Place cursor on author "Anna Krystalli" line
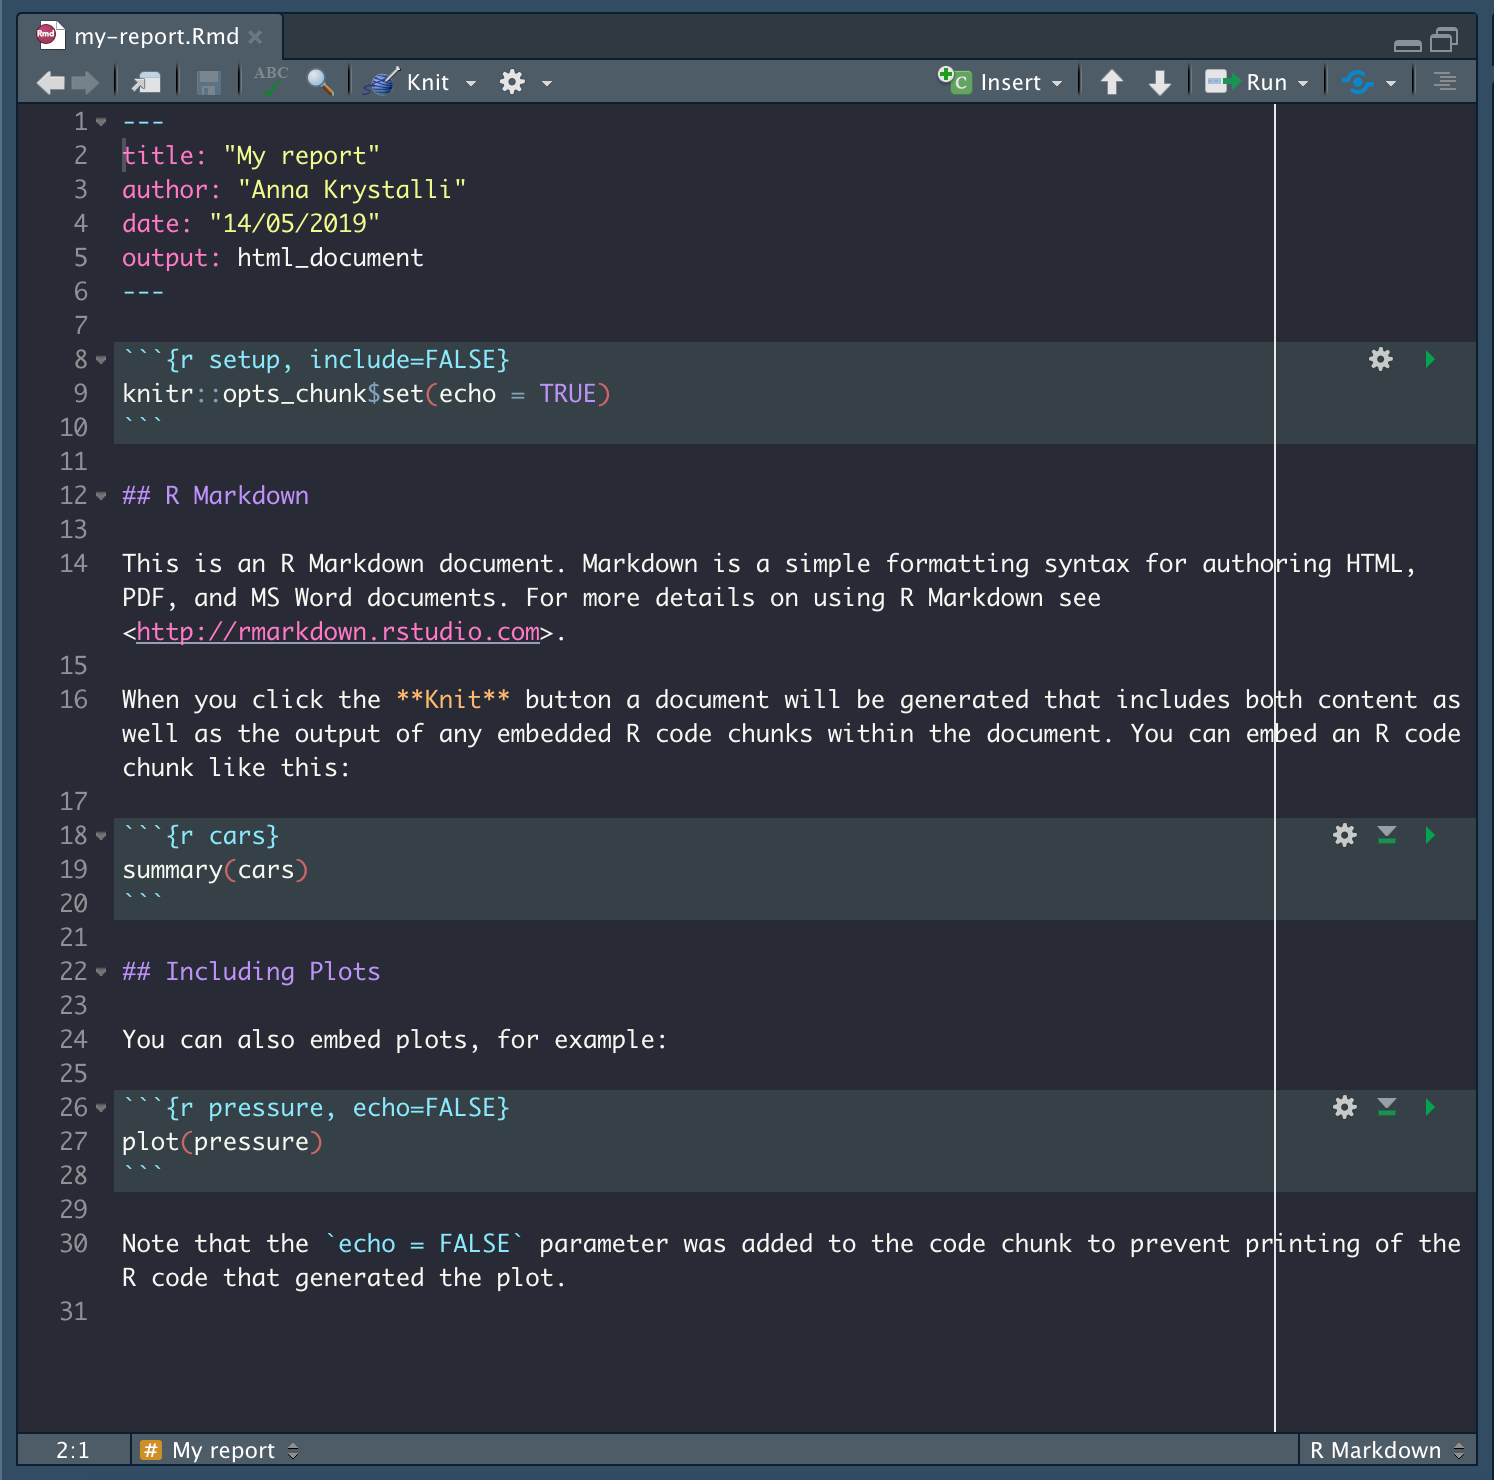This screenshot has height=1480, width=1494. click(294, 190)
